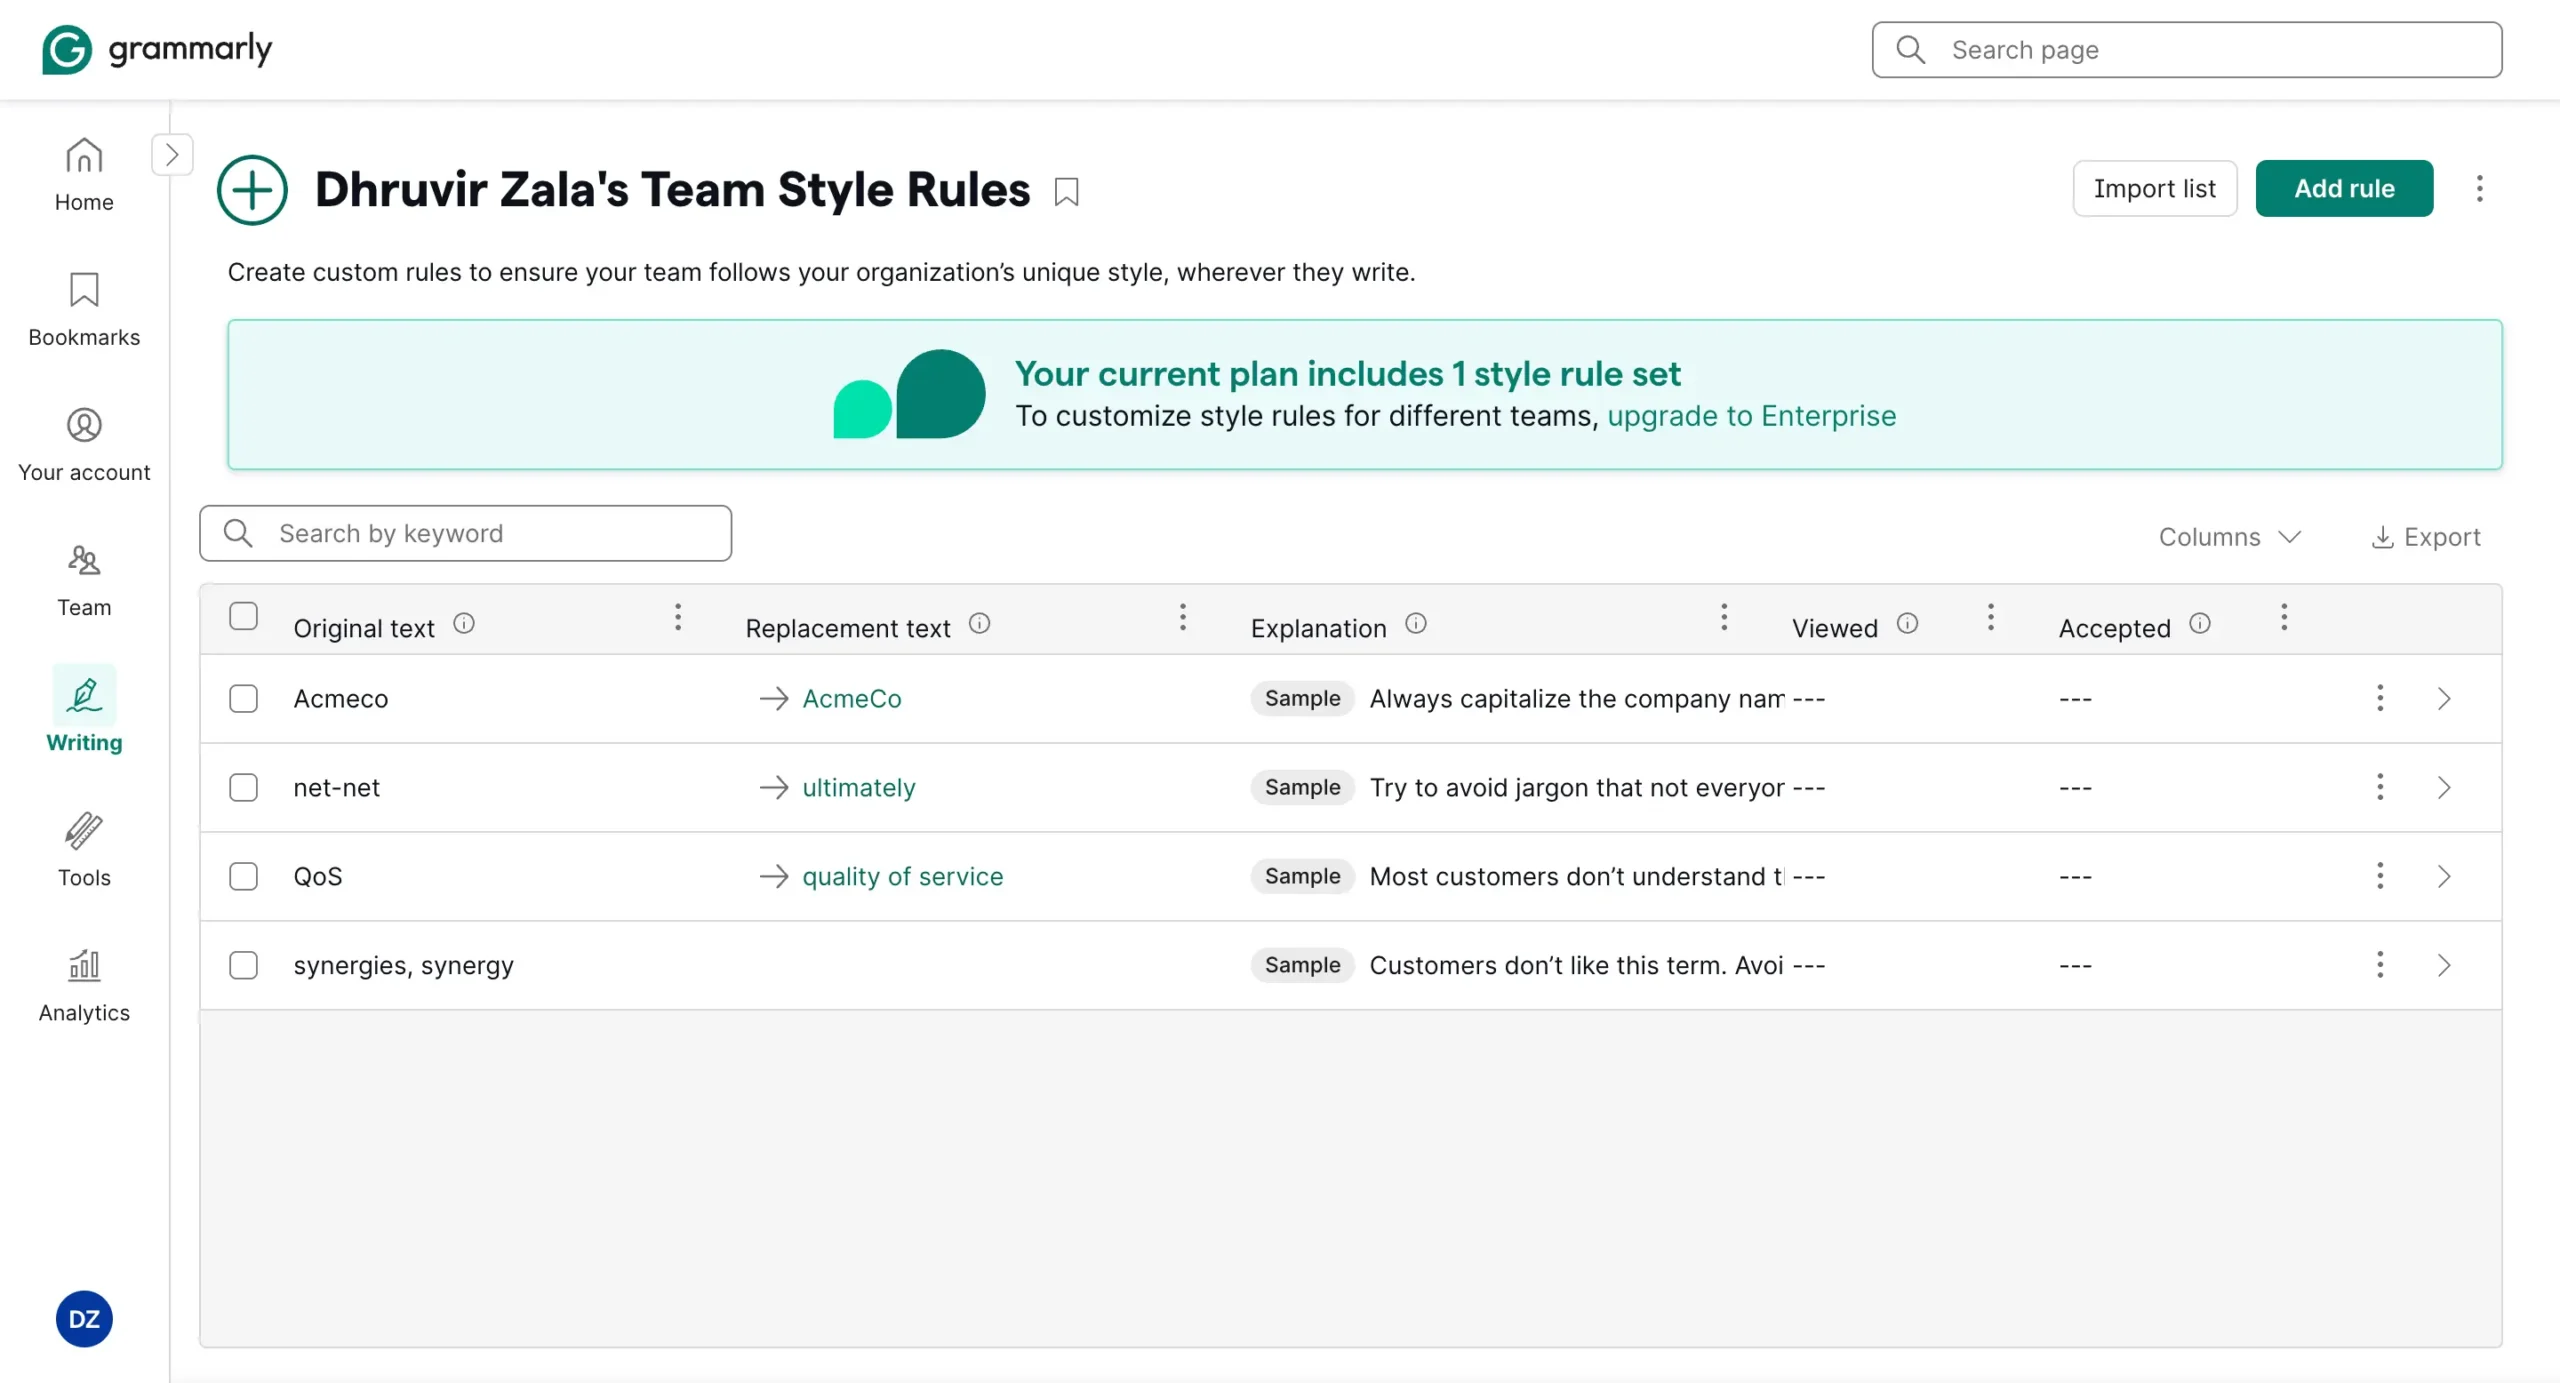Click the Search page input field

[2187, 49]
